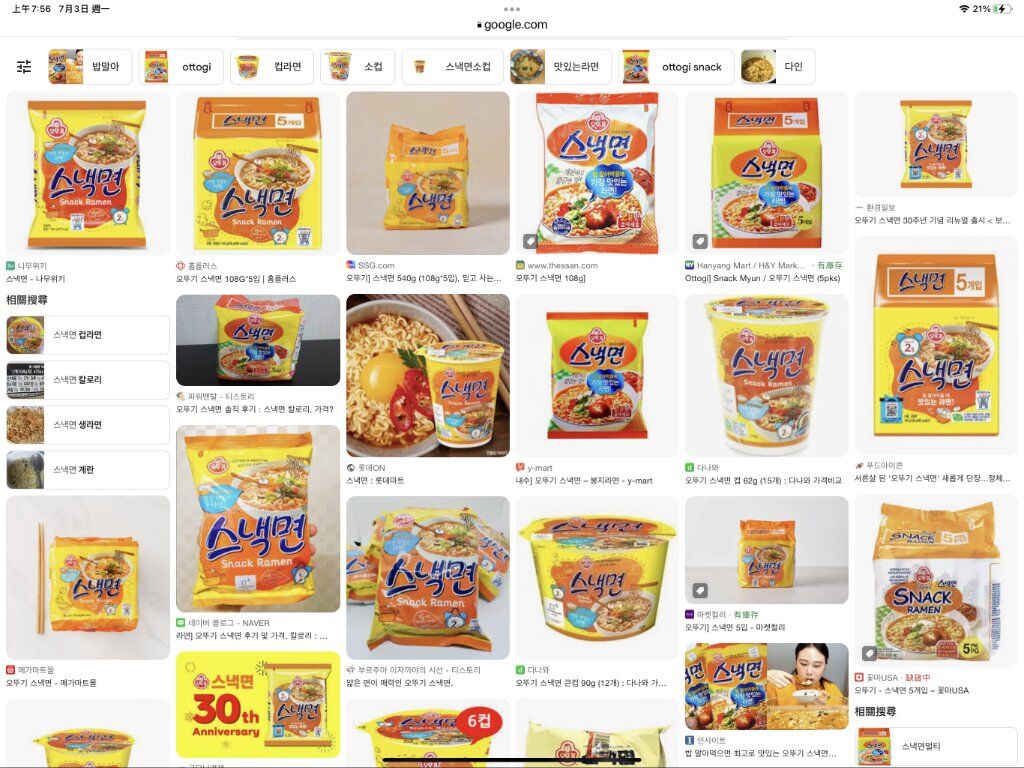
Task: Open the search filters tune icon
Action: [x=24, y=67]
